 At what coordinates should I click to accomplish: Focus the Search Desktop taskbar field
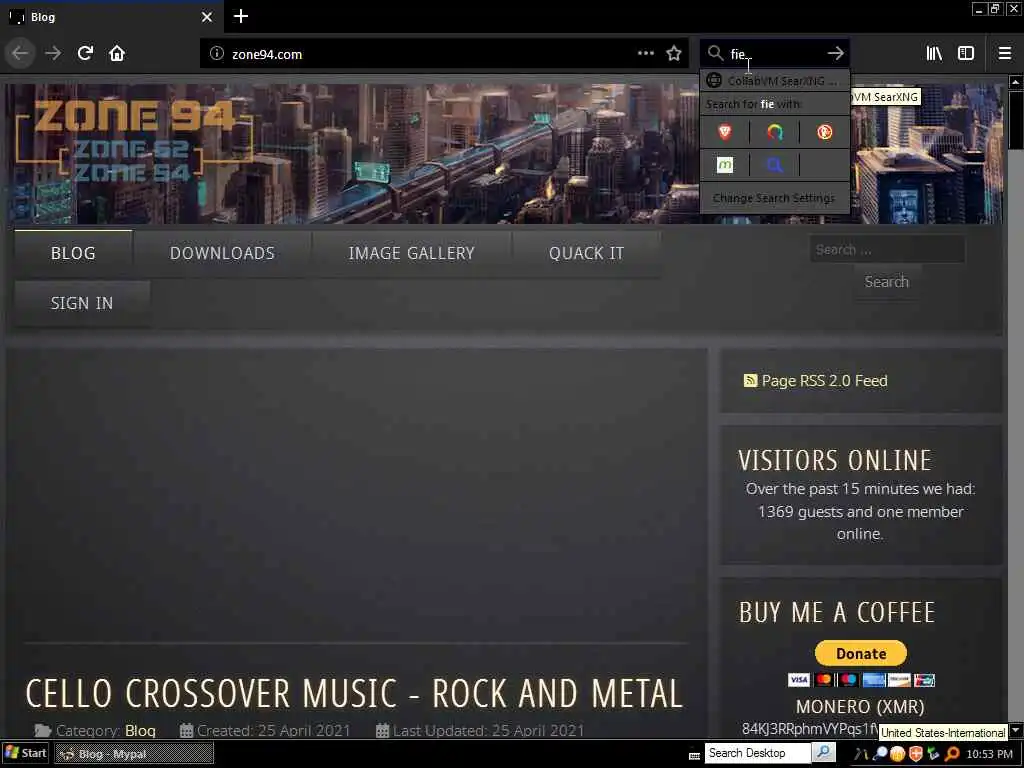click(758, 753)
